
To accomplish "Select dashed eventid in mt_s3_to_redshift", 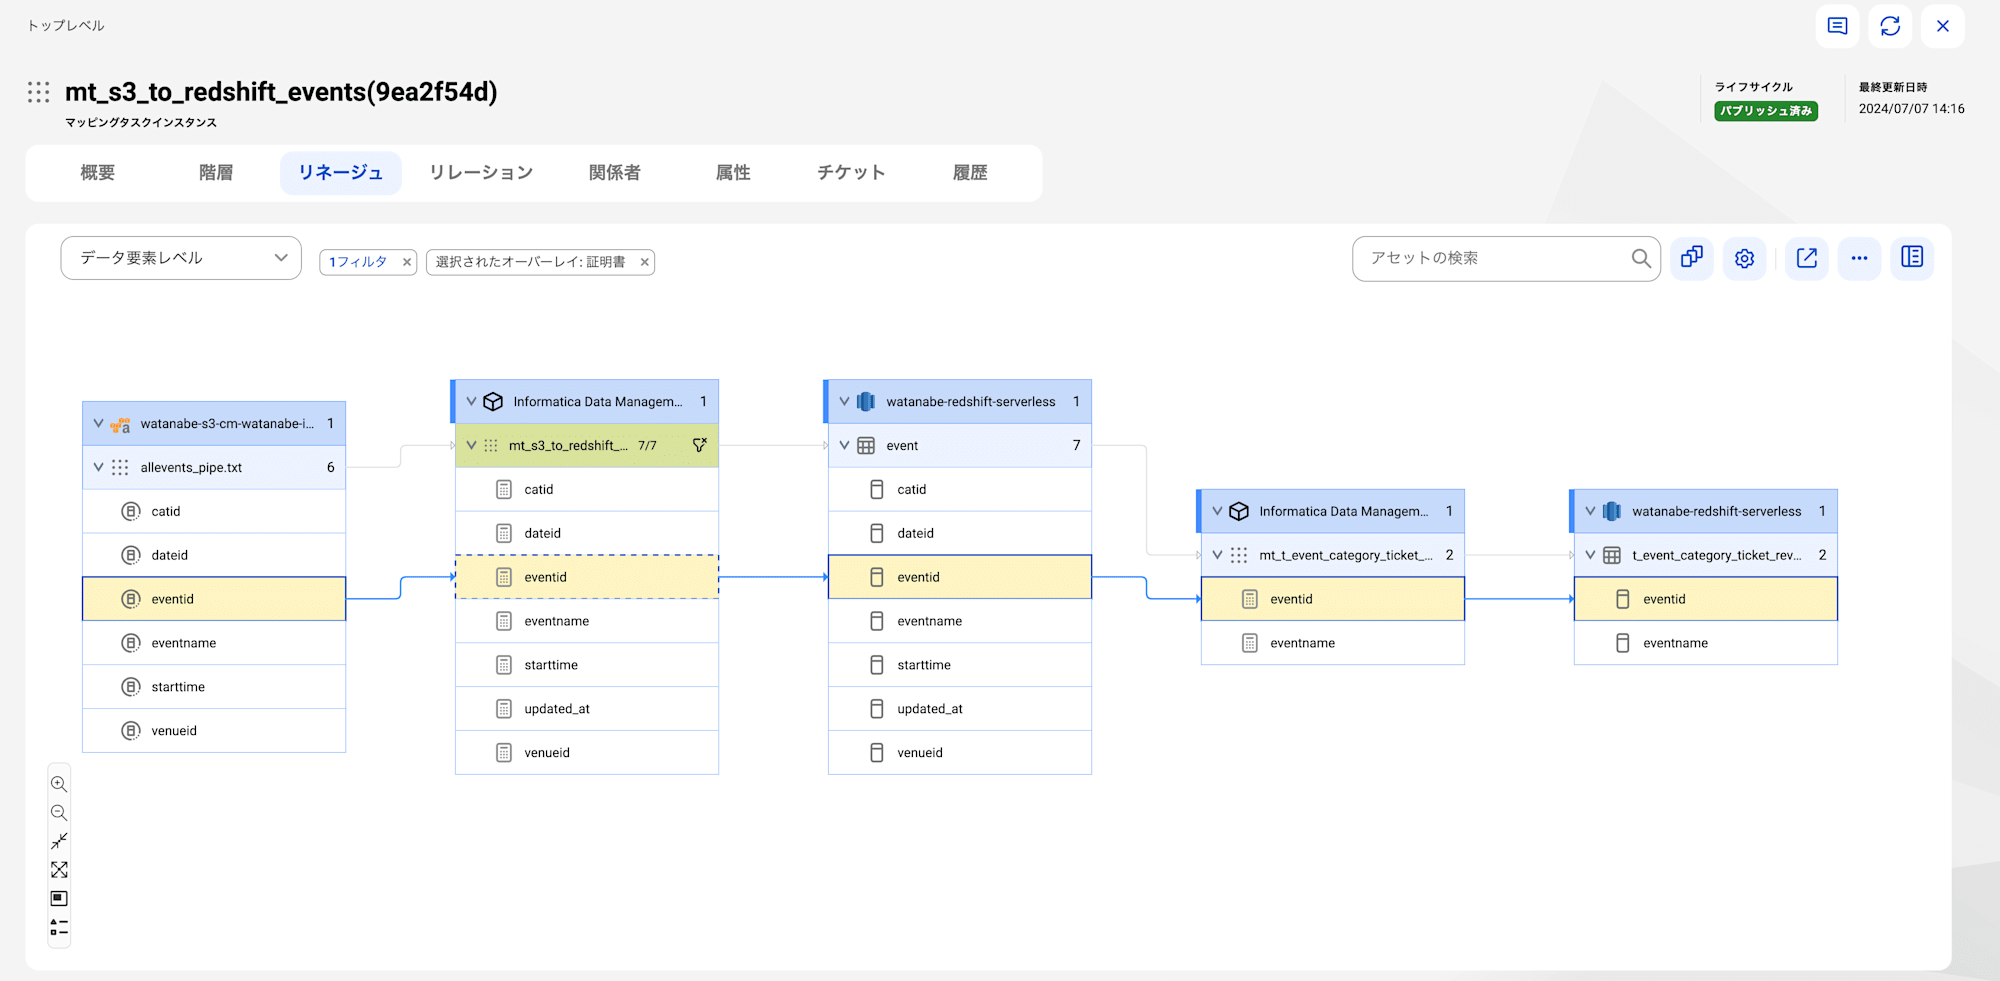I will click(587, 577).
